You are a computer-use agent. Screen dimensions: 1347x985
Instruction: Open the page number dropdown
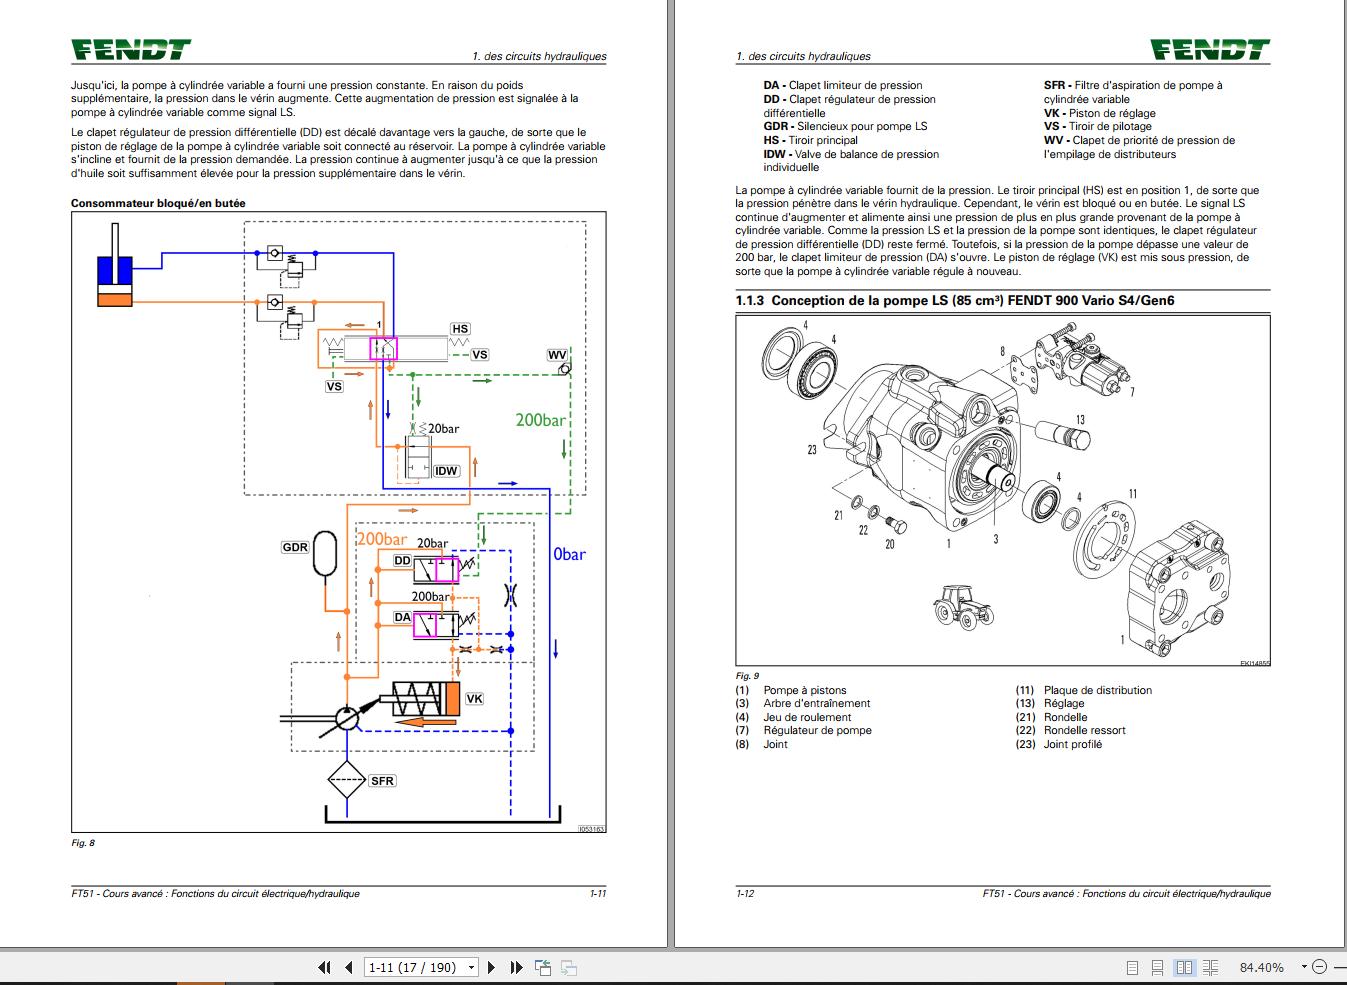(470, 967)
